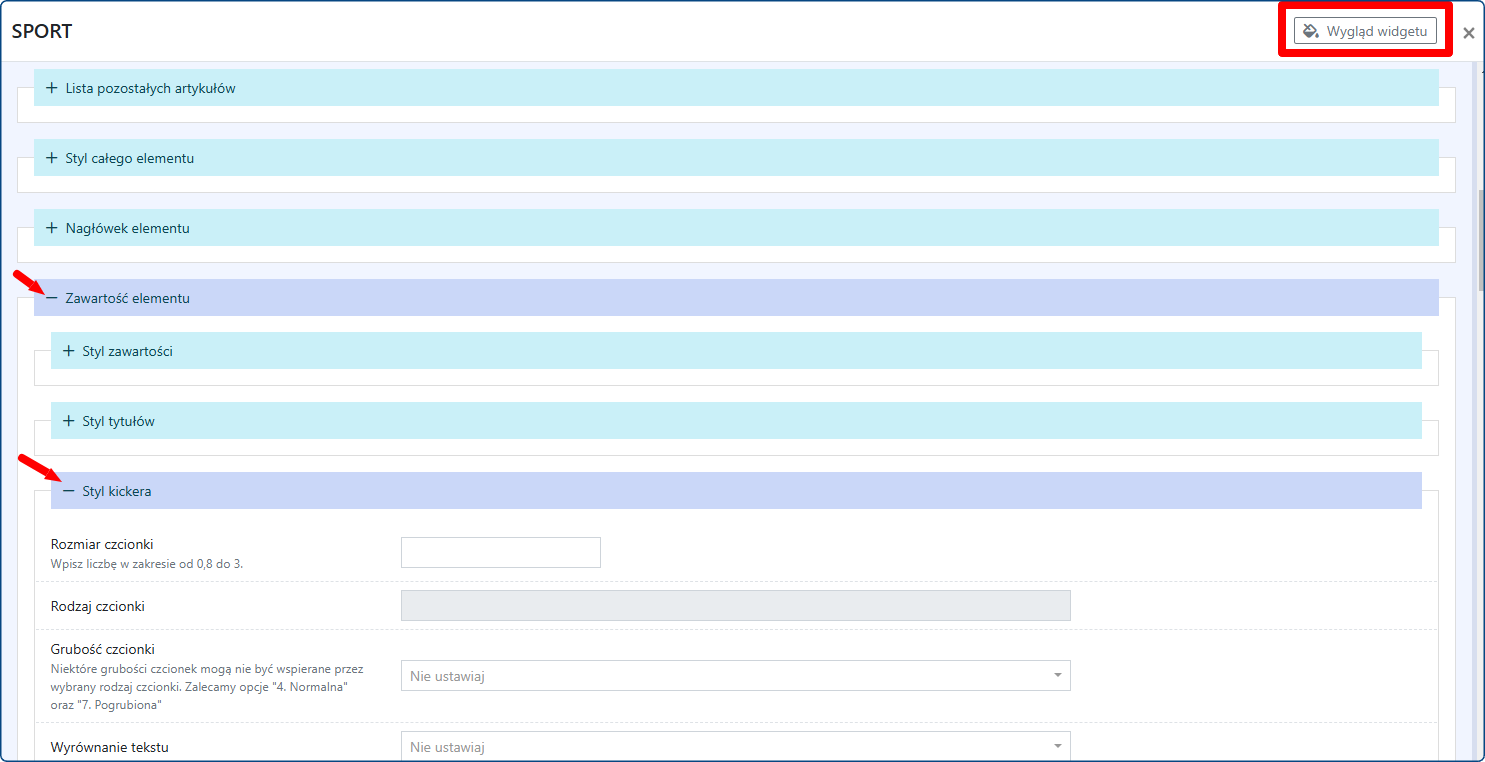Click plus icon beside Styl zawartości
Image resolution: width=1485 pixels, height=762 pixels.
[x=69, y=351]
